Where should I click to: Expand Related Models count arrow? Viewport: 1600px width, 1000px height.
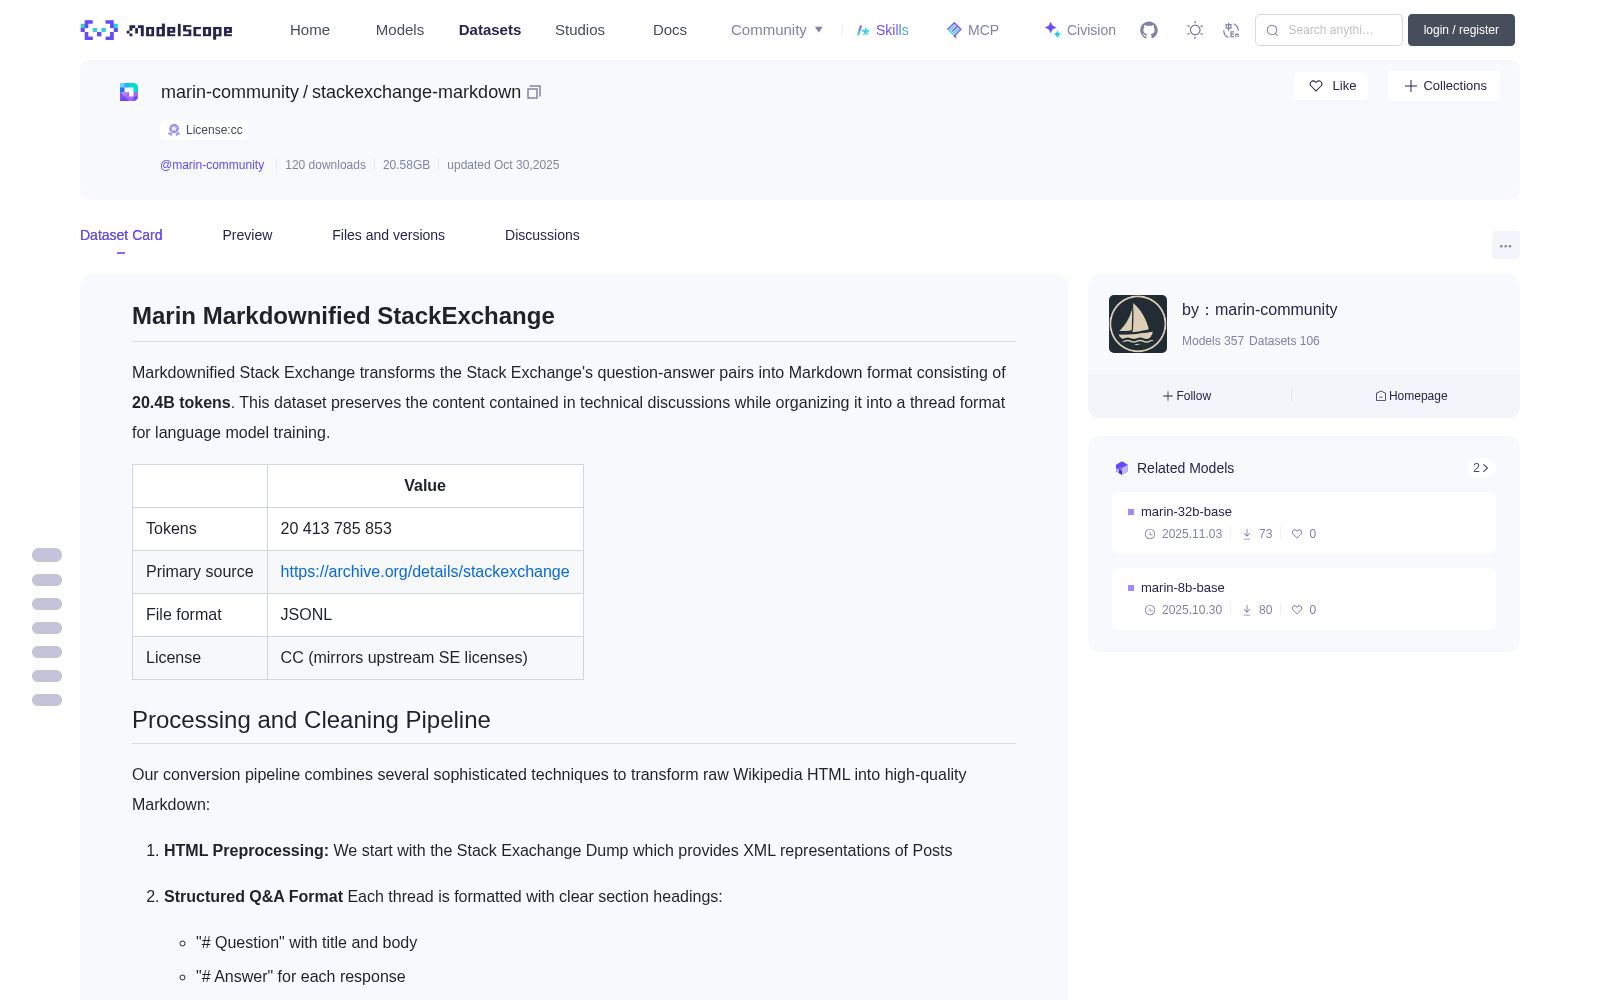1481,468
